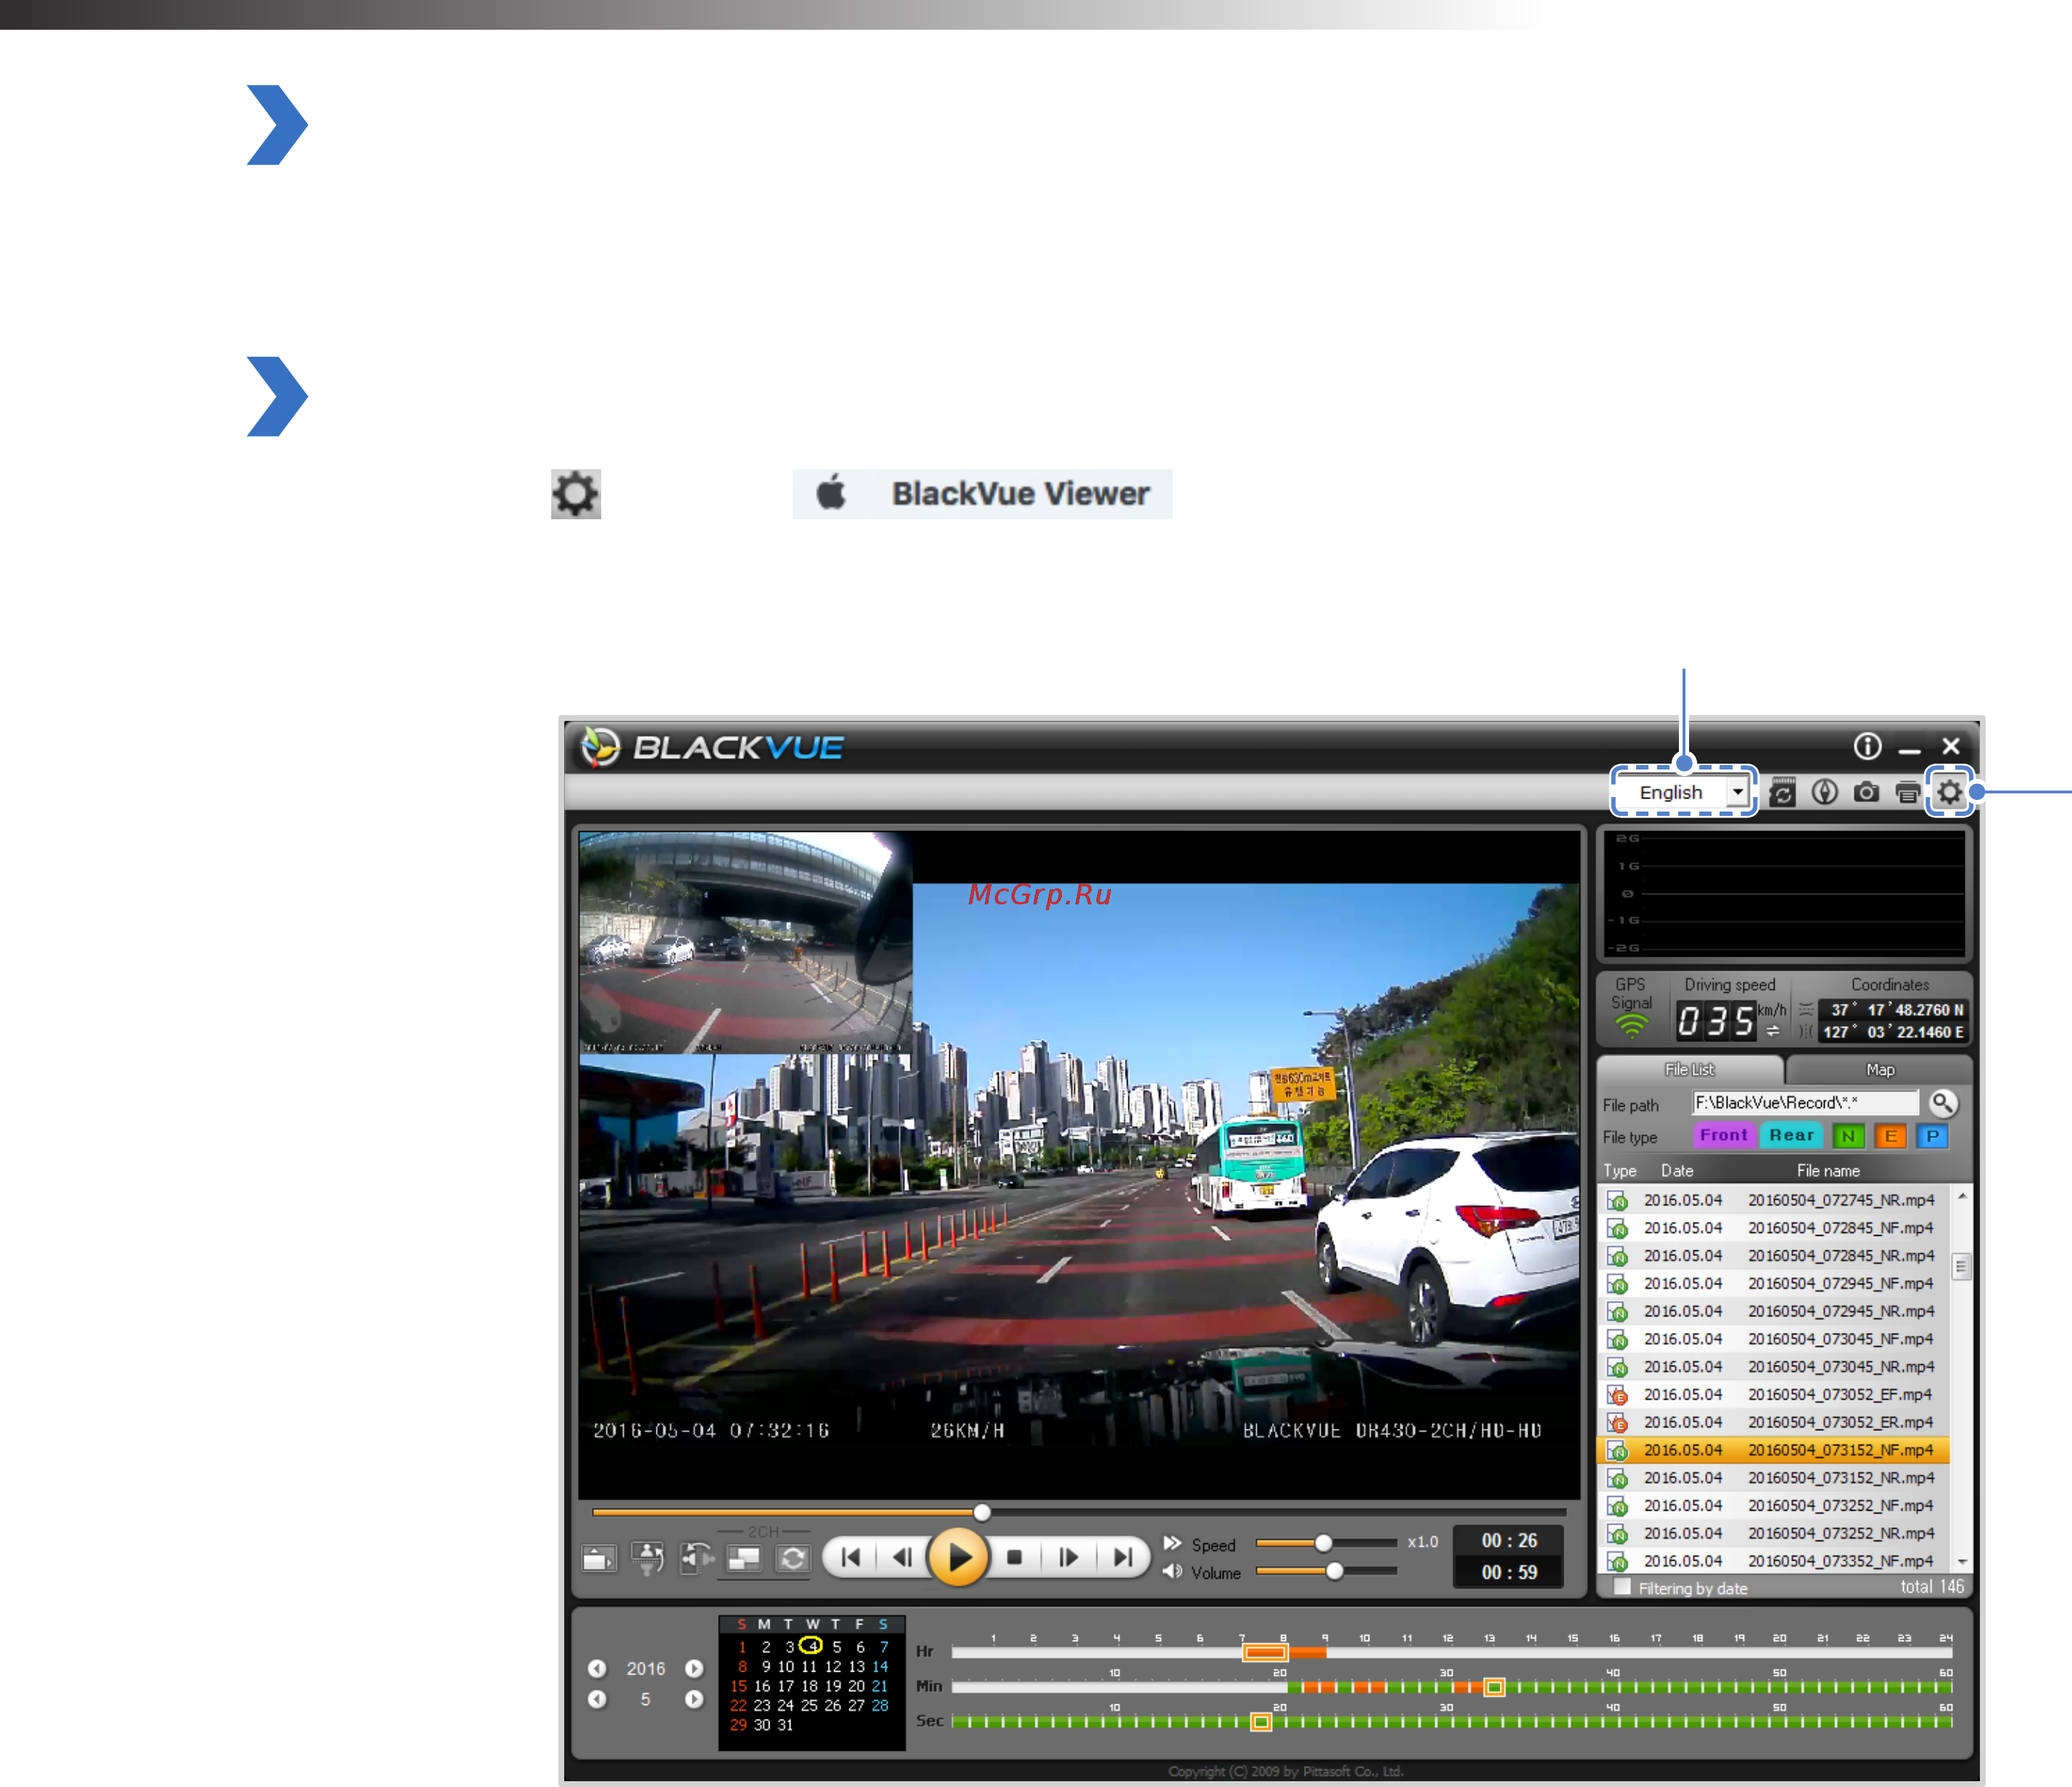This screenshot has width=2072, height=1787.
Task: Toggle the Rear file type filter
Action: 1791,1135
